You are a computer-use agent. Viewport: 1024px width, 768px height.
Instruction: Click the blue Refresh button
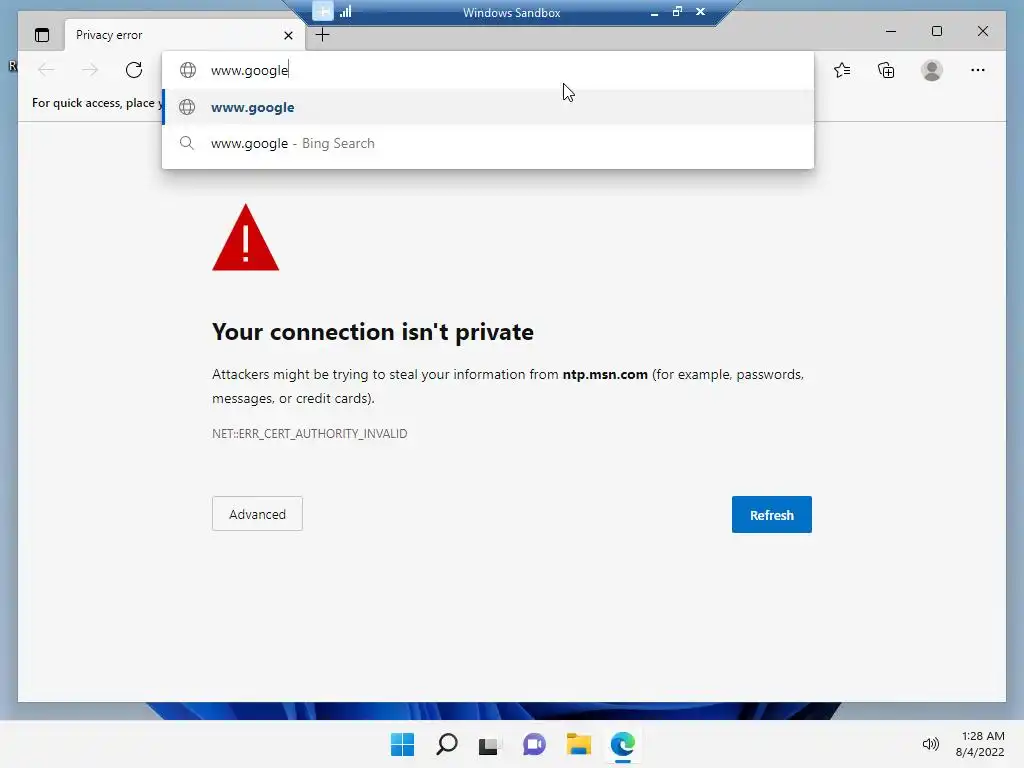[772, 515]
